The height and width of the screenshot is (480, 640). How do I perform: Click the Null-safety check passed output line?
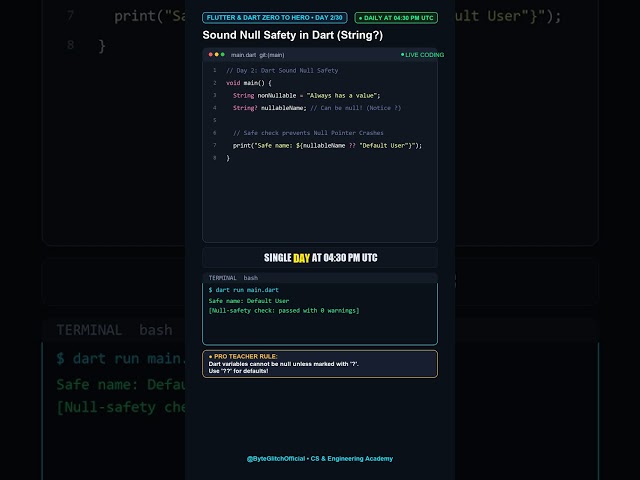pyautogui.click(x=284, y=311)
